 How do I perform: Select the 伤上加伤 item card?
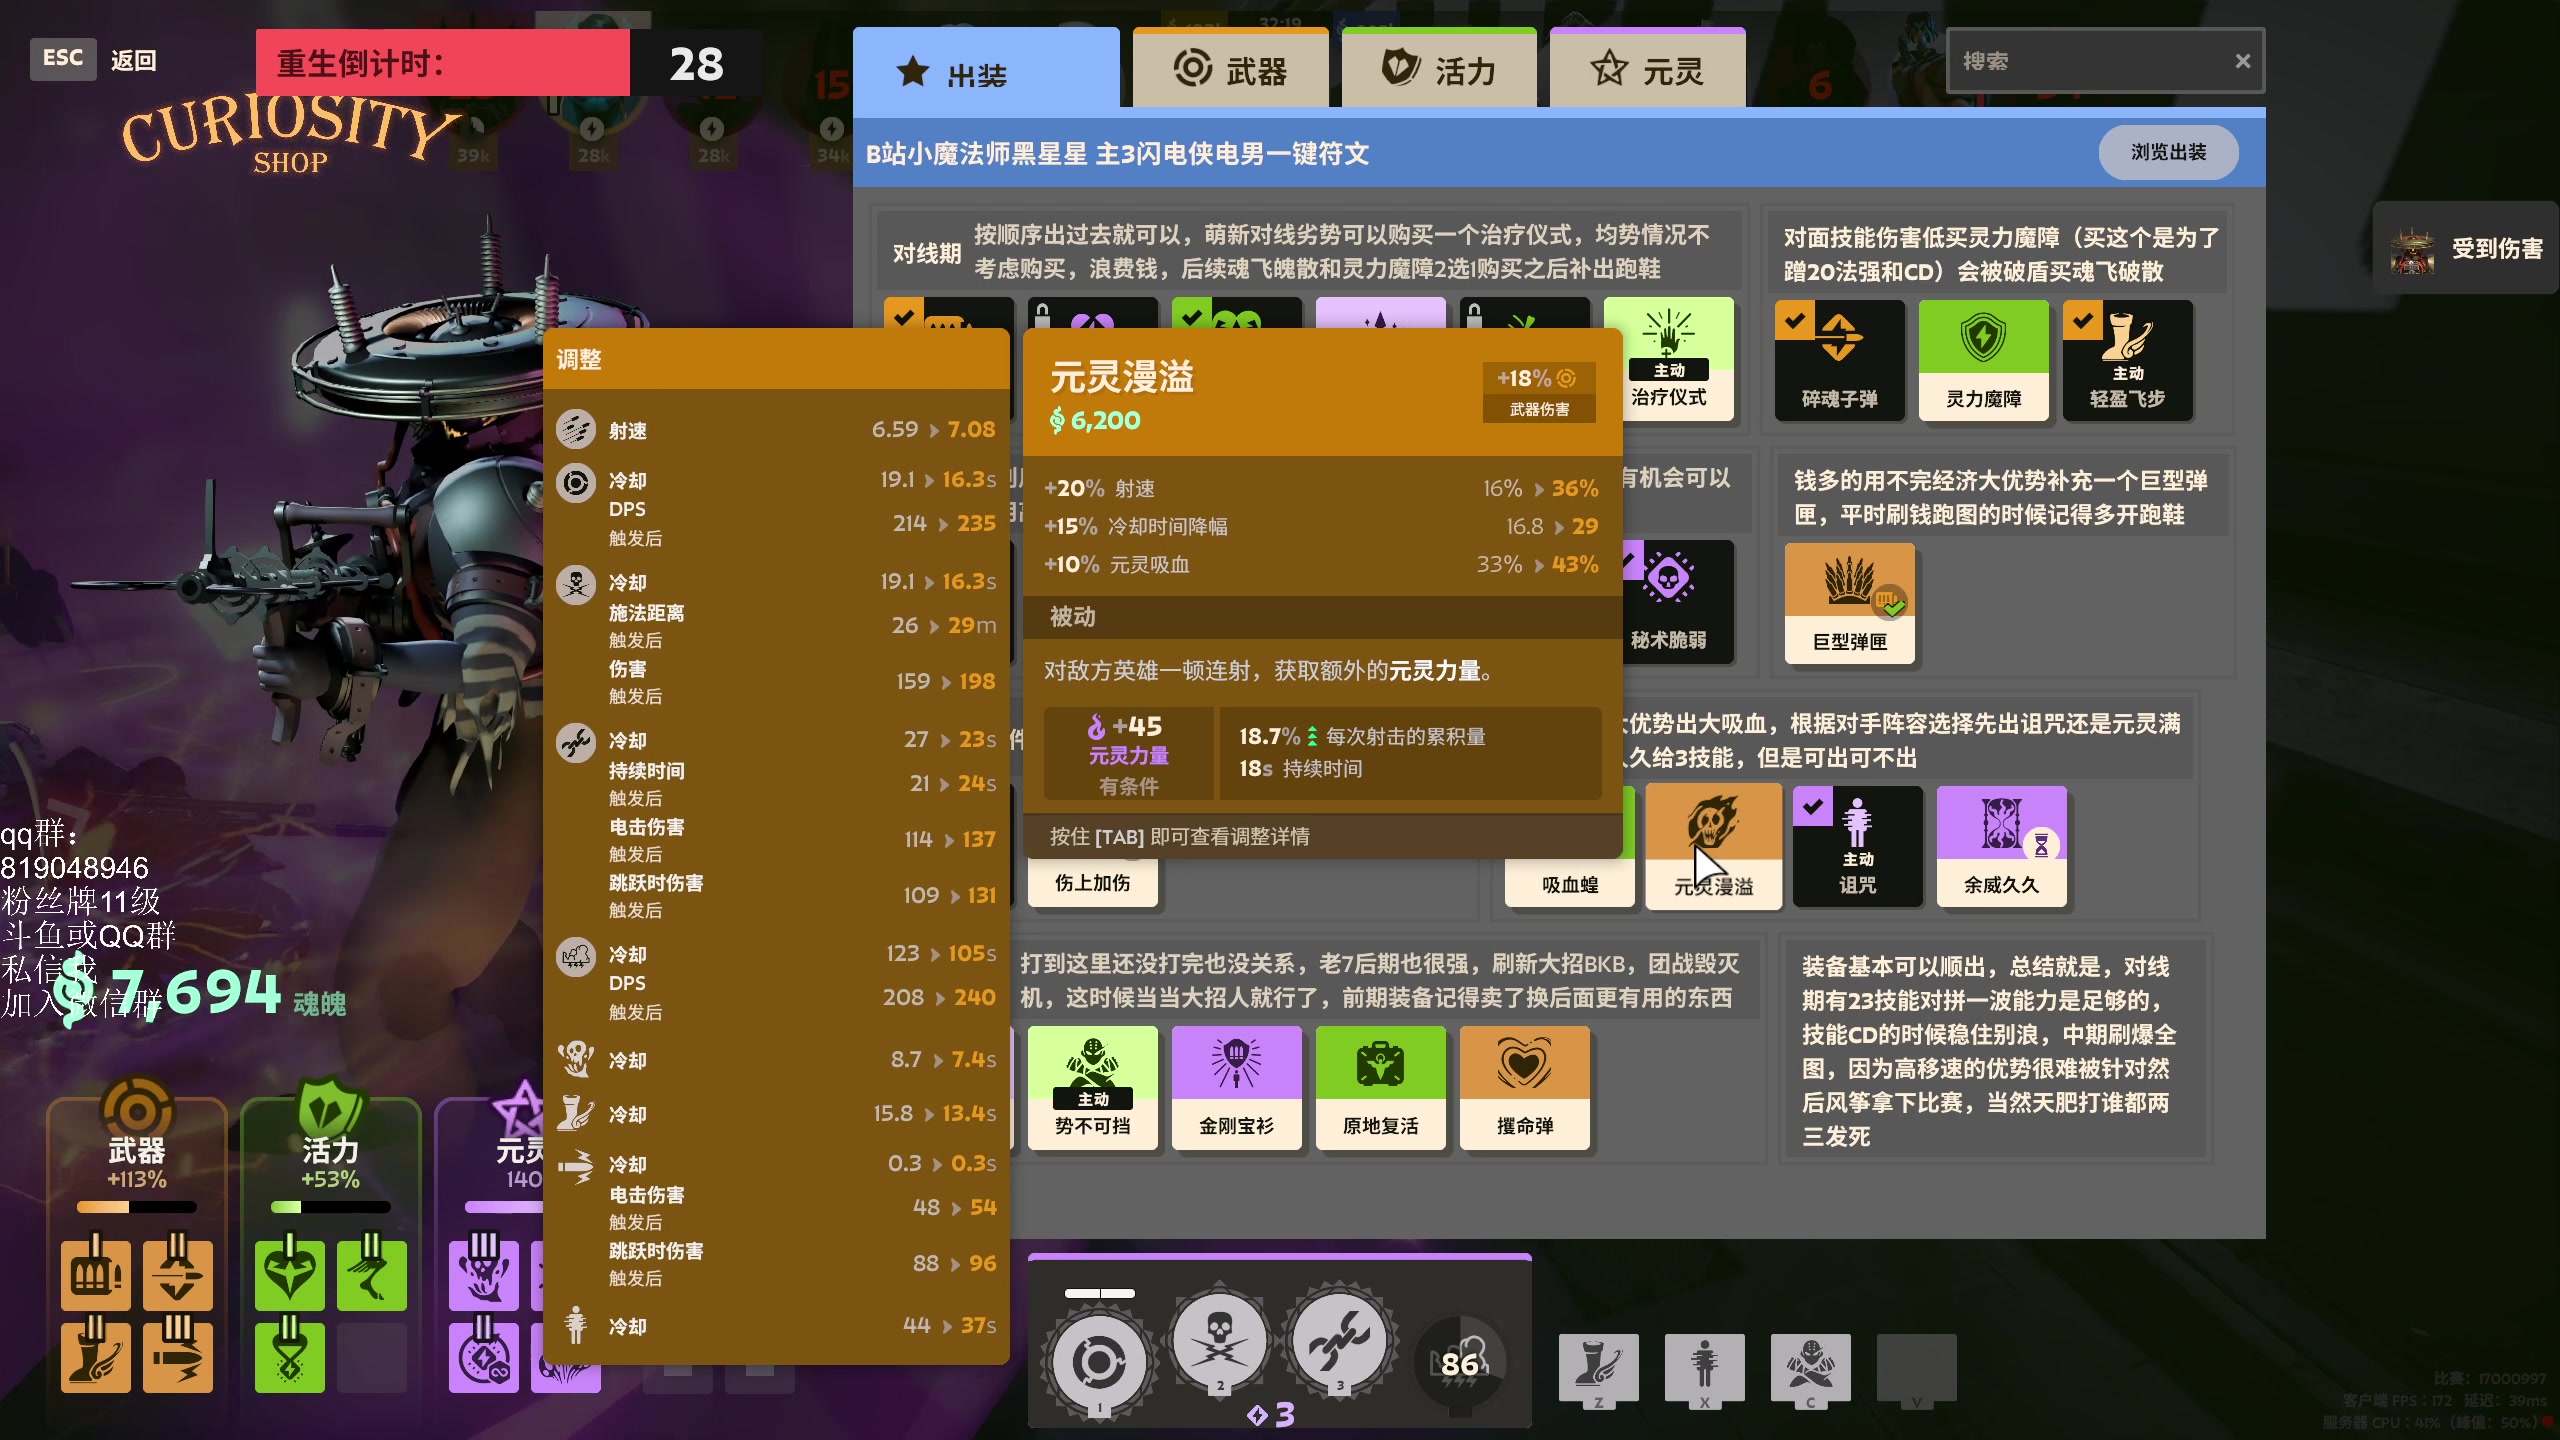coord(1092,883)
